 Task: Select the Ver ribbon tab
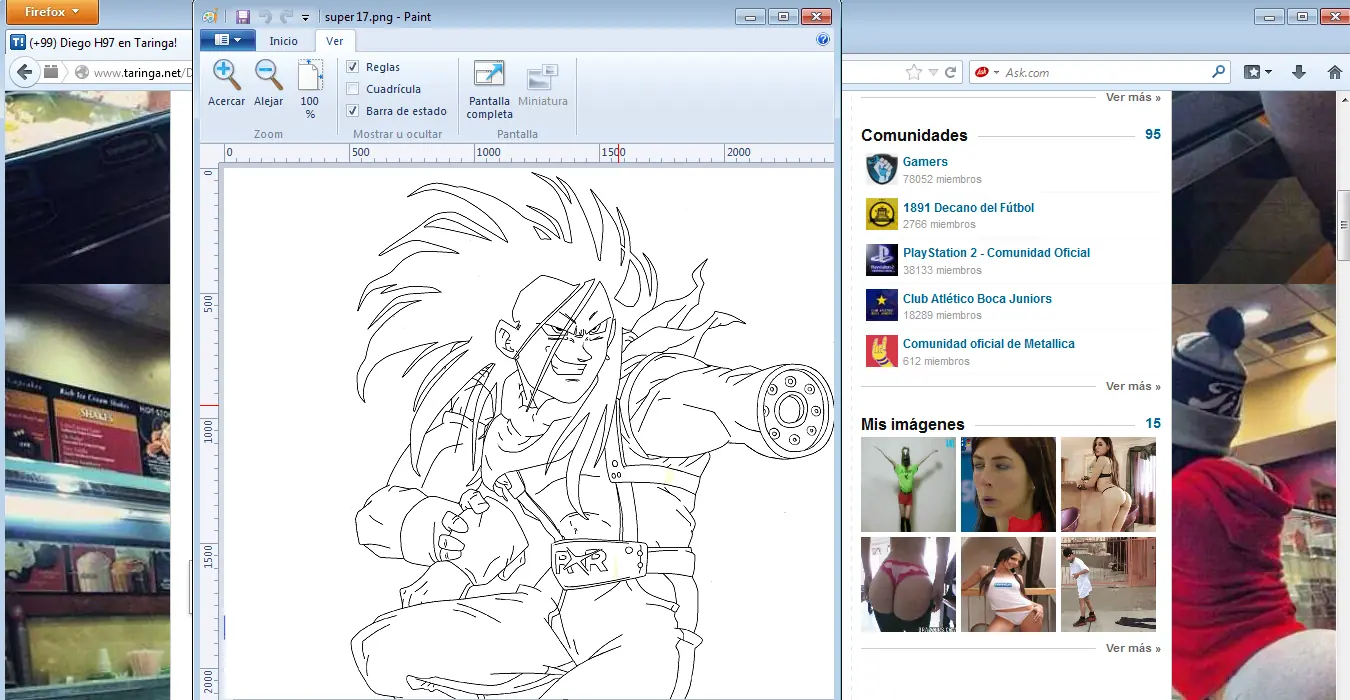[335, 41]
